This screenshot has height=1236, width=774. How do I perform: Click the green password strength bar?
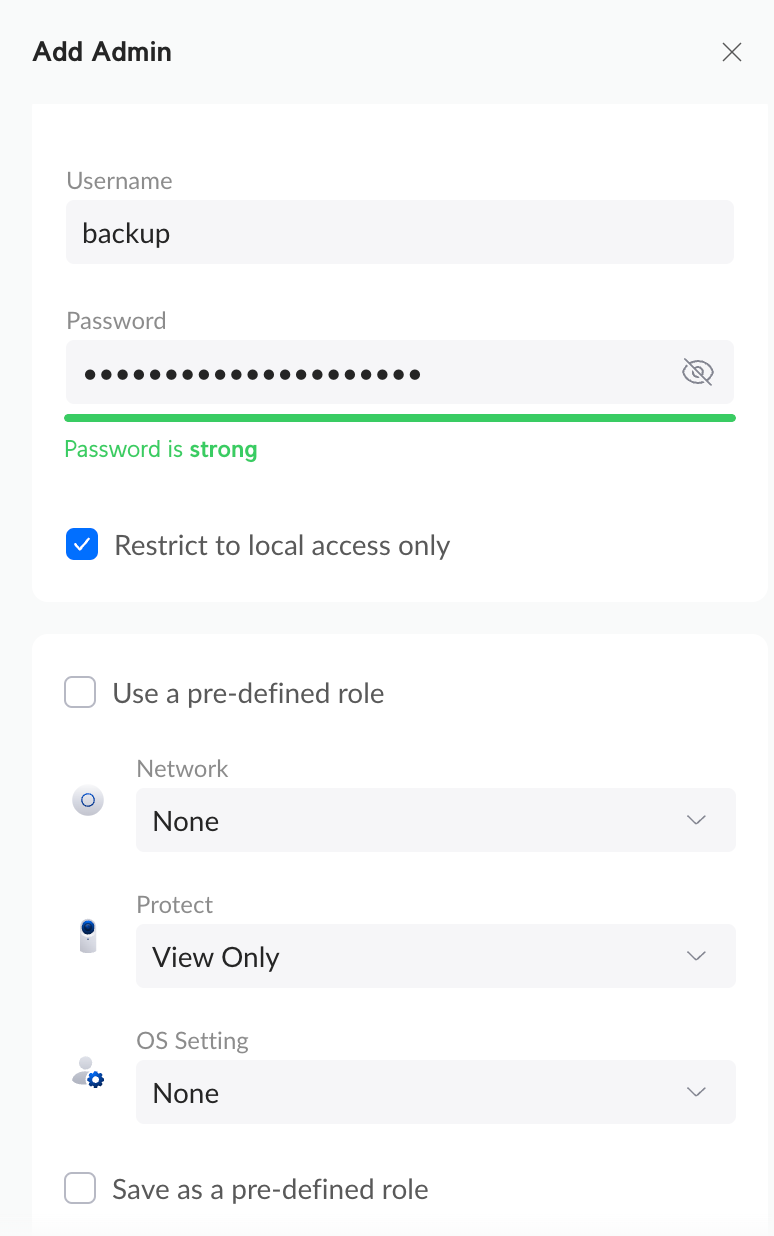tap(400, 418)
